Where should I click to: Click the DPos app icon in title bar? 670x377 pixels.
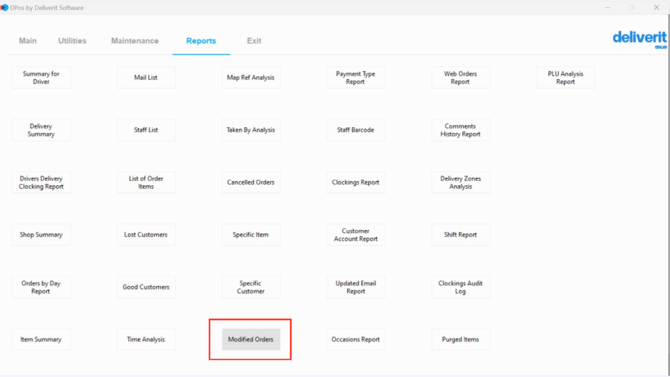click(x=4, y=8)
